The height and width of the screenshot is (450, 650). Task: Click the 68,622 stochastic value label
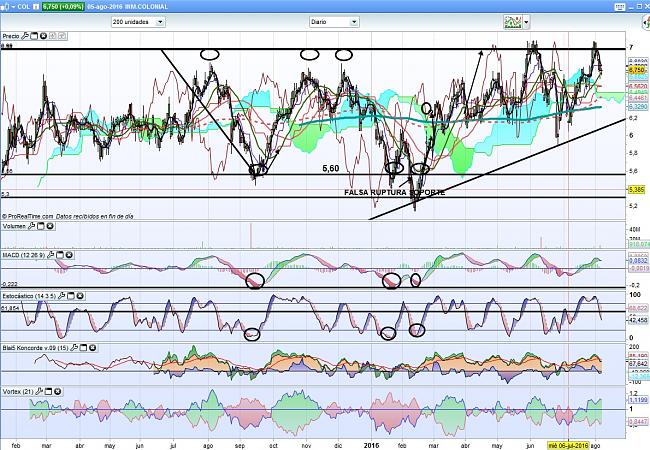638,308
